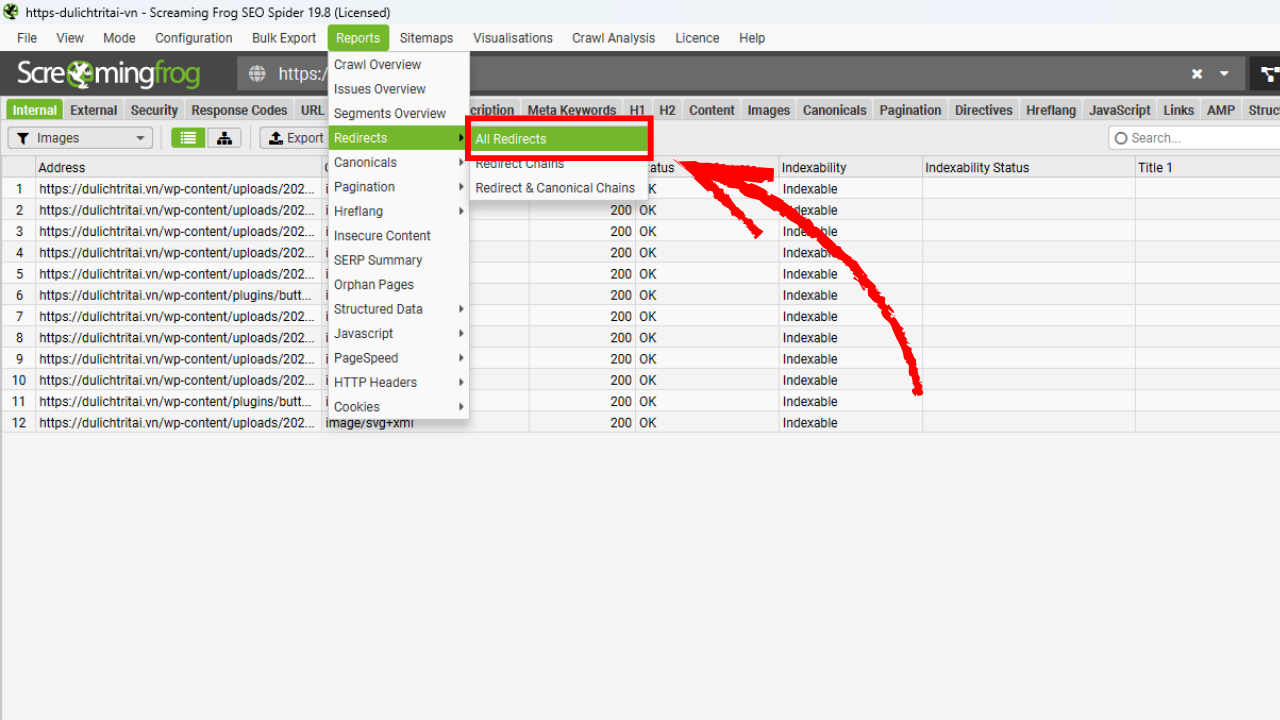Switch to the Response Codes tab
The height and width of the screenshot is (720, 1280).
tap(238, 110)
